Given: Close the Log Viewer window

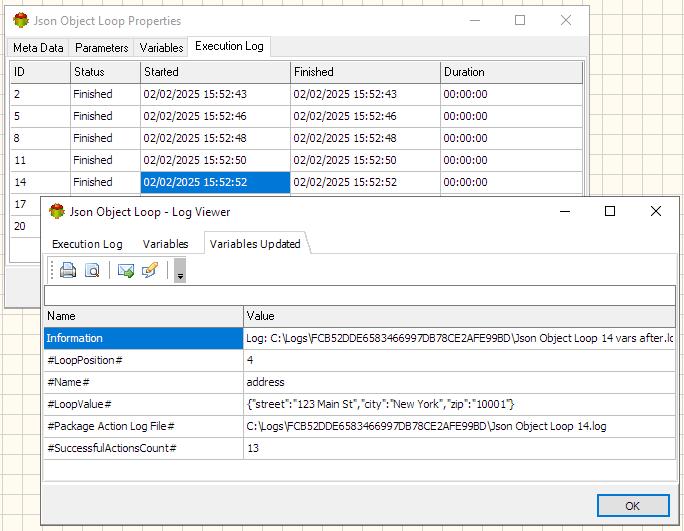Looking at the screenshot, I should click(656, 212).
